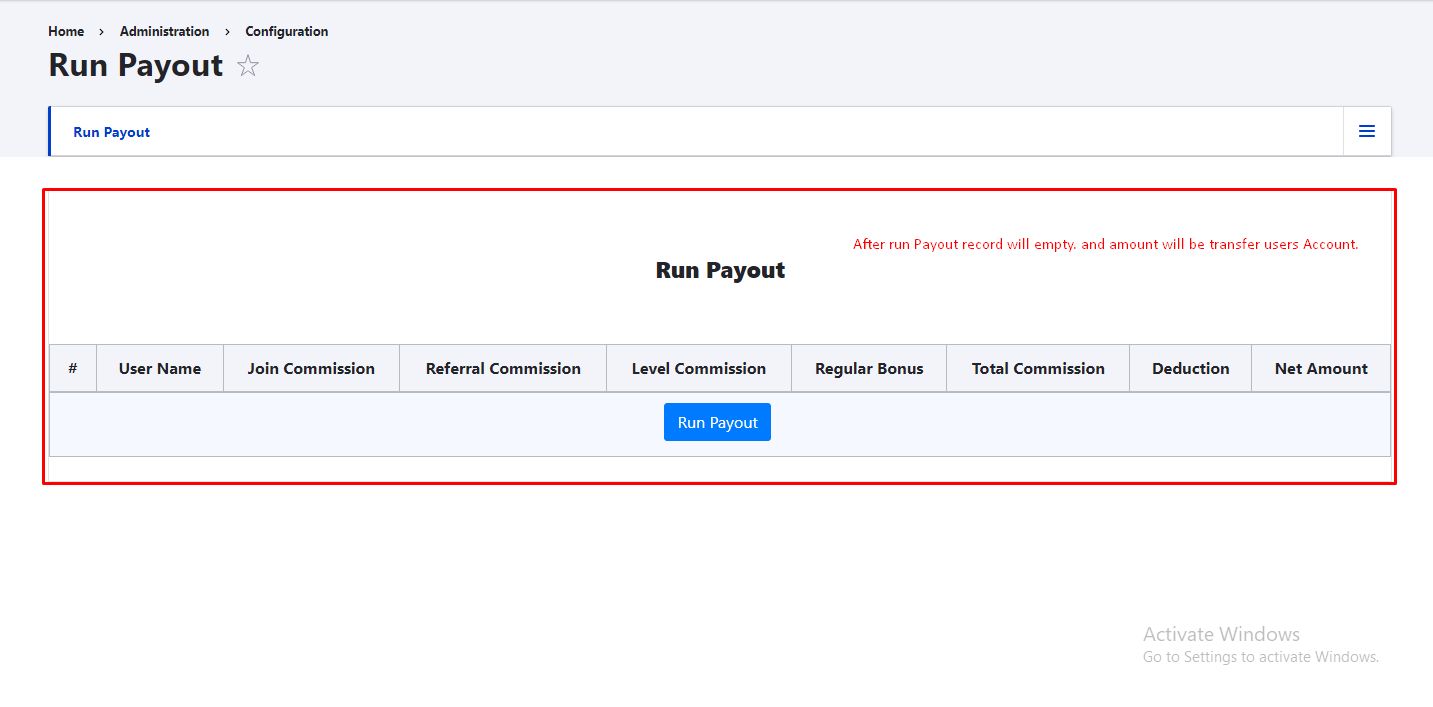The image size is (1433, 707).
Task: Click the User Name column header
Action: pyautogui.click(x=160, y=368)
